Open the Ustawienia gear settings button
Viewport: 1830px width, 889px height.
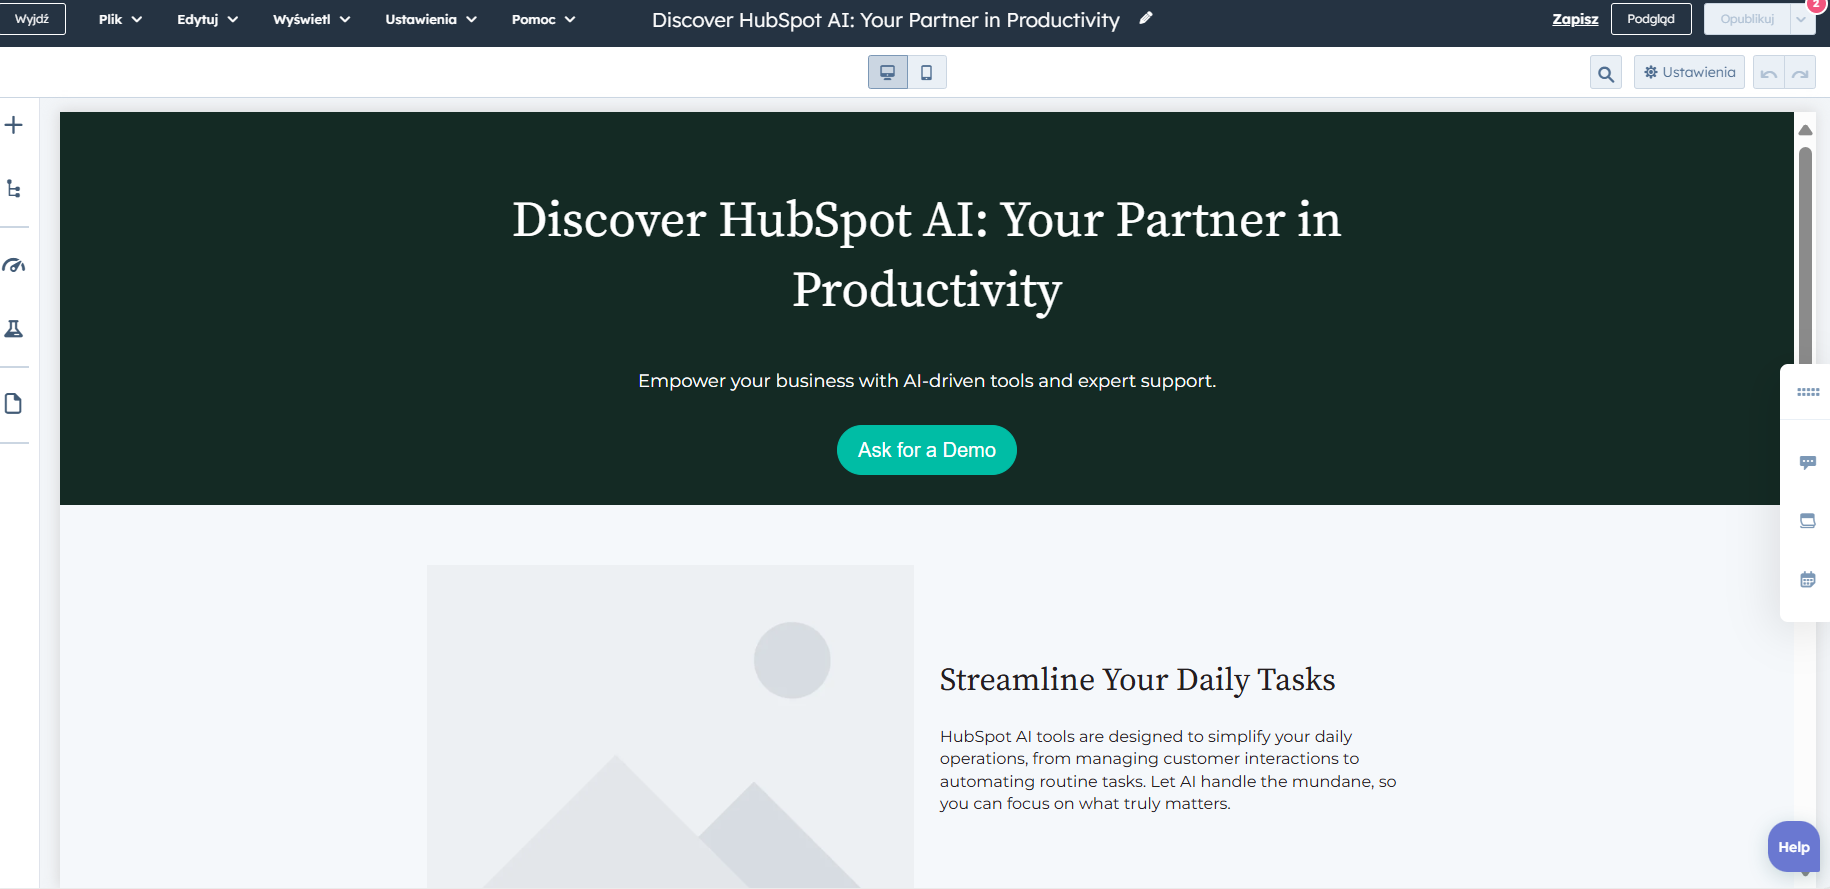pos(1689,72)
